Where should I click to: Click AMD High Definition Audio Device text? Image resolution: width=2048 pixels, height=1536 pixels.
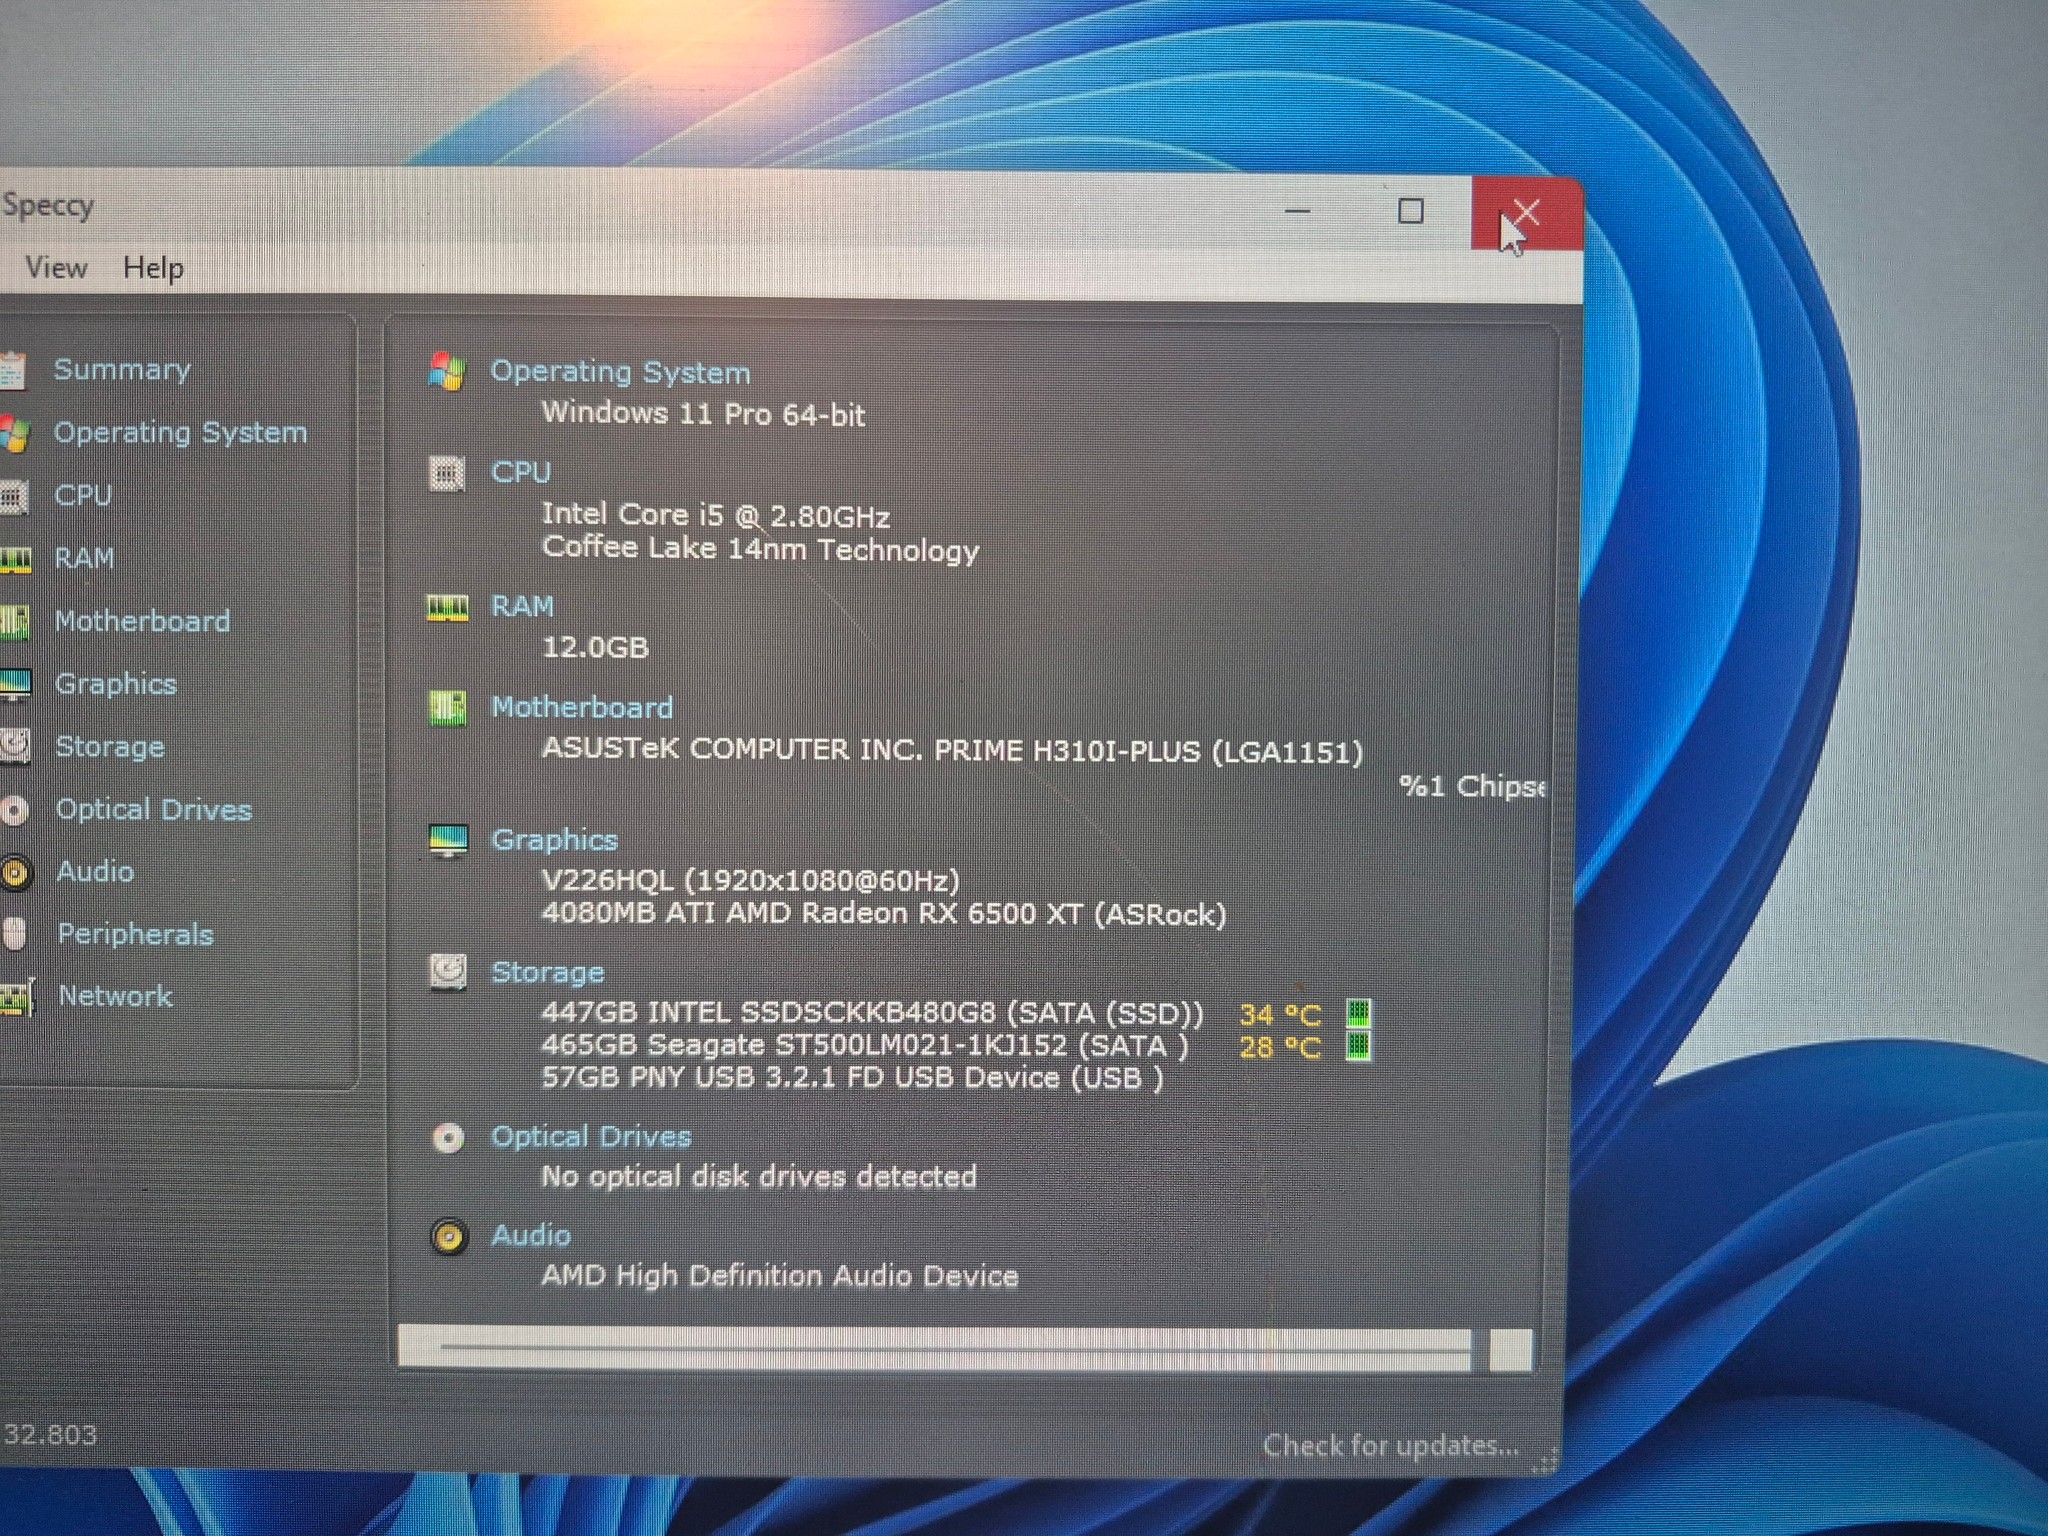click(x=780, y=1277)
